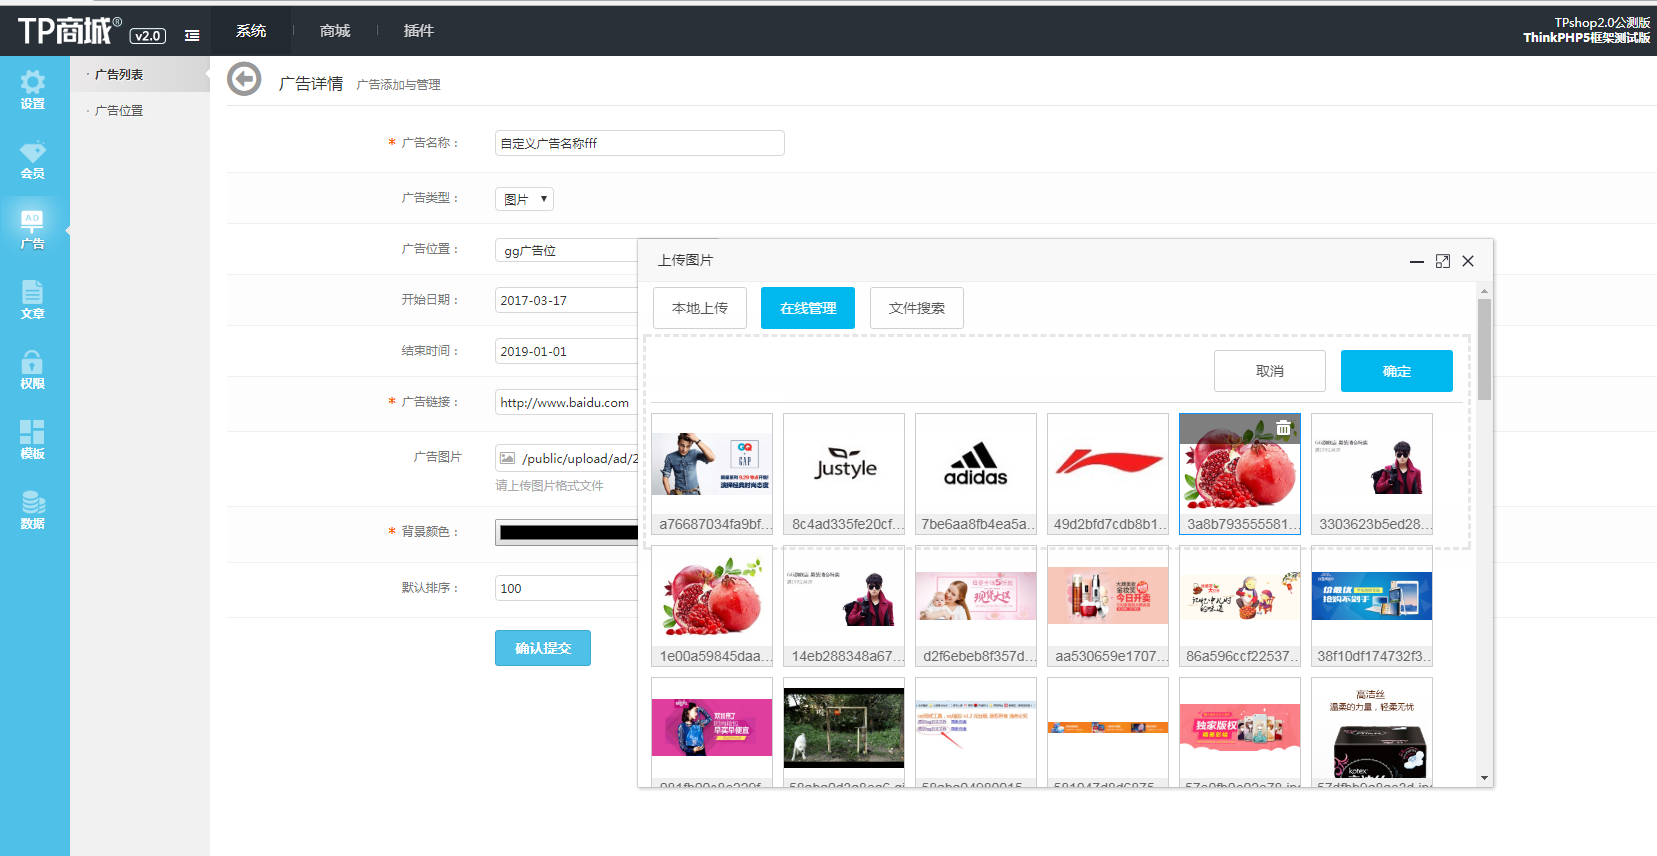Select thumbnail 86a596ccf22537
Screen dimensions: 1657x856
1240,606
